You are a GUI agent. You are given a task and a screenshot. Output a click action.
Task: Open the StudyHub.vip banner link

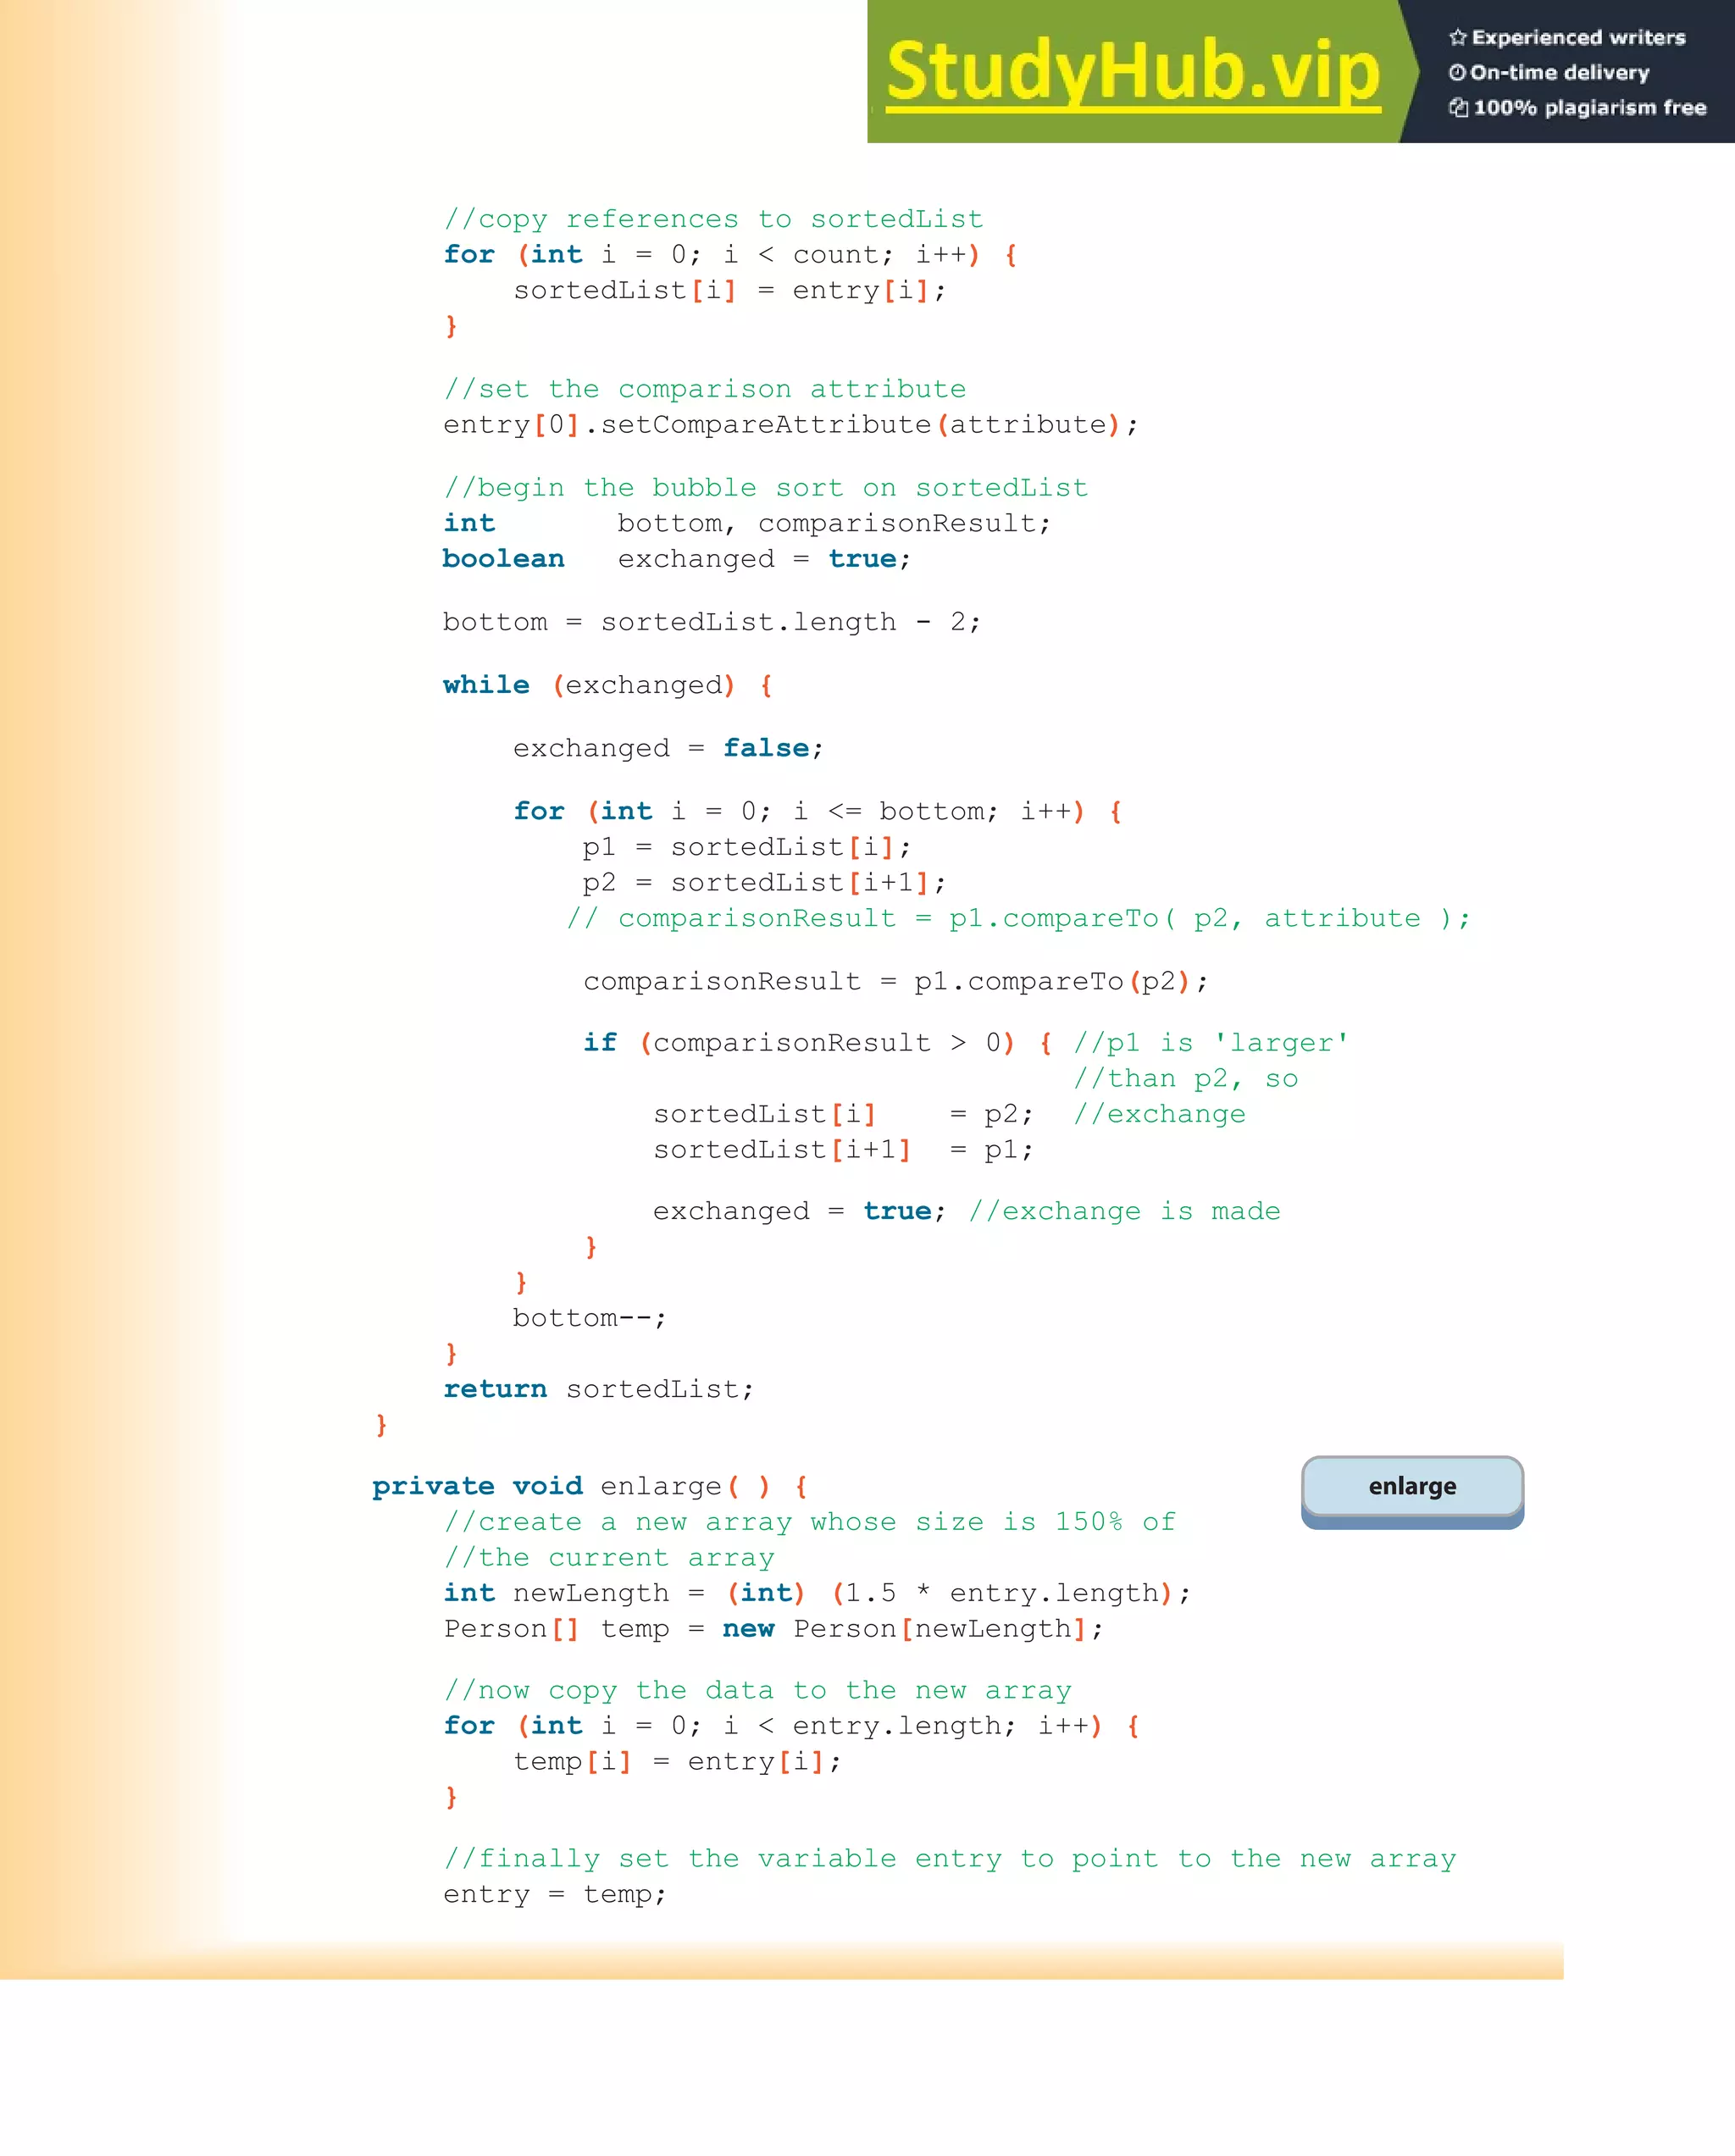coord(1132,72)
